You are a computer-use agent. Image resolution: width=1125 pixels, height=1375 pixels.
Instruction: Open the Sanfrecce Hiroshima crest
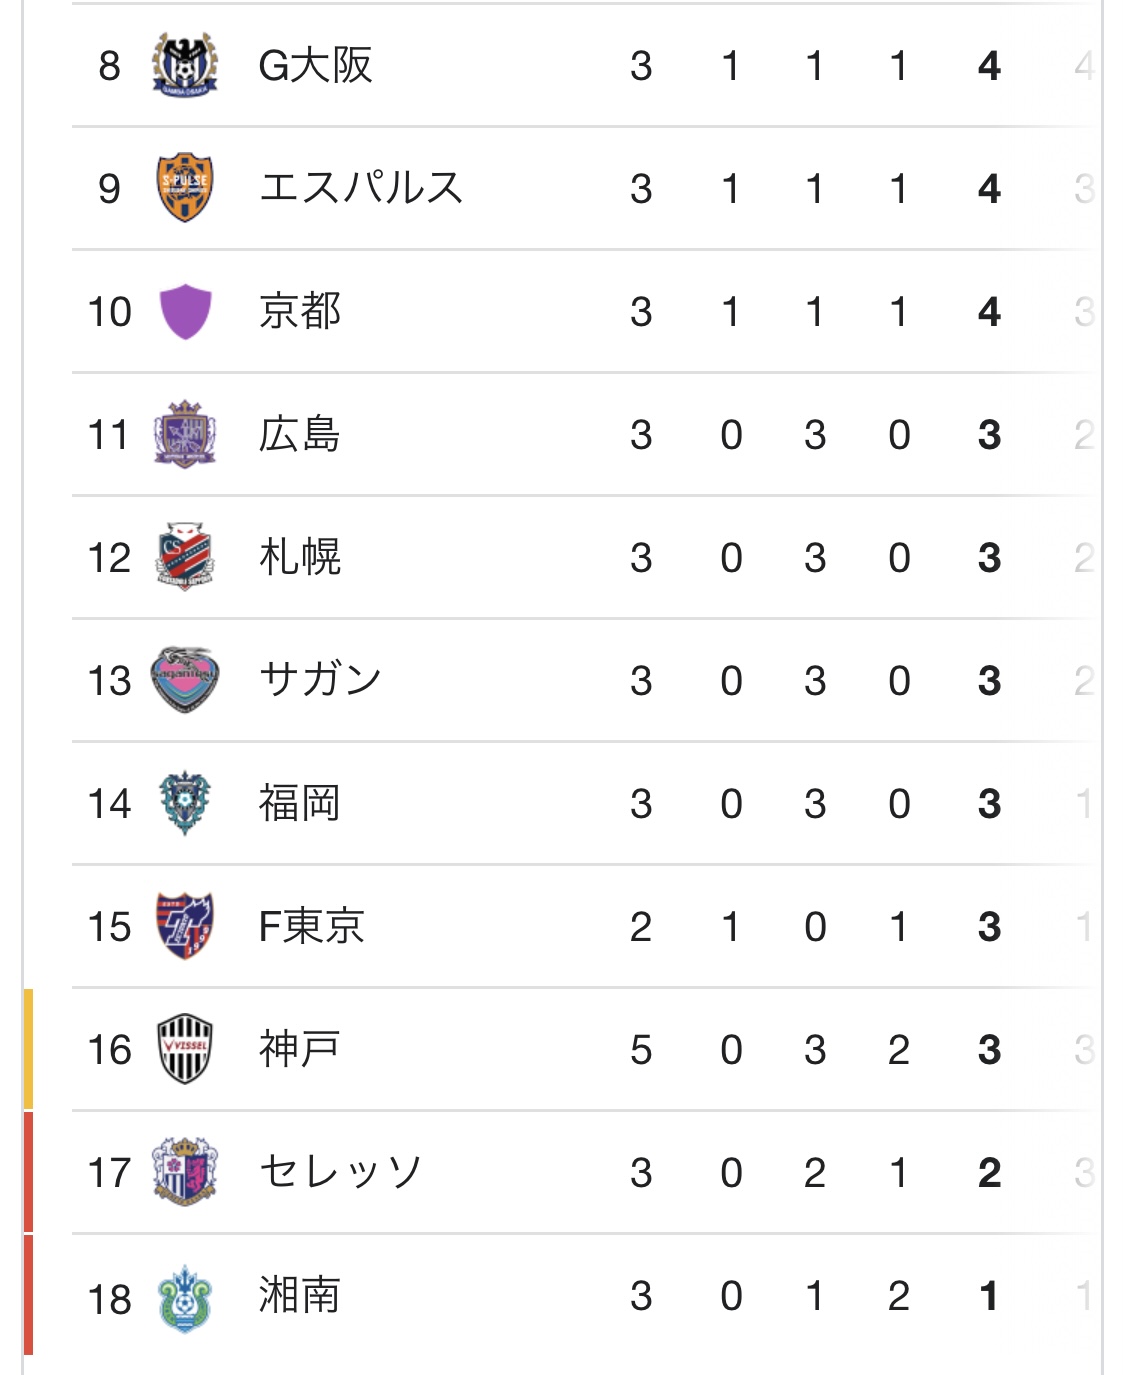tap(185, 434)
